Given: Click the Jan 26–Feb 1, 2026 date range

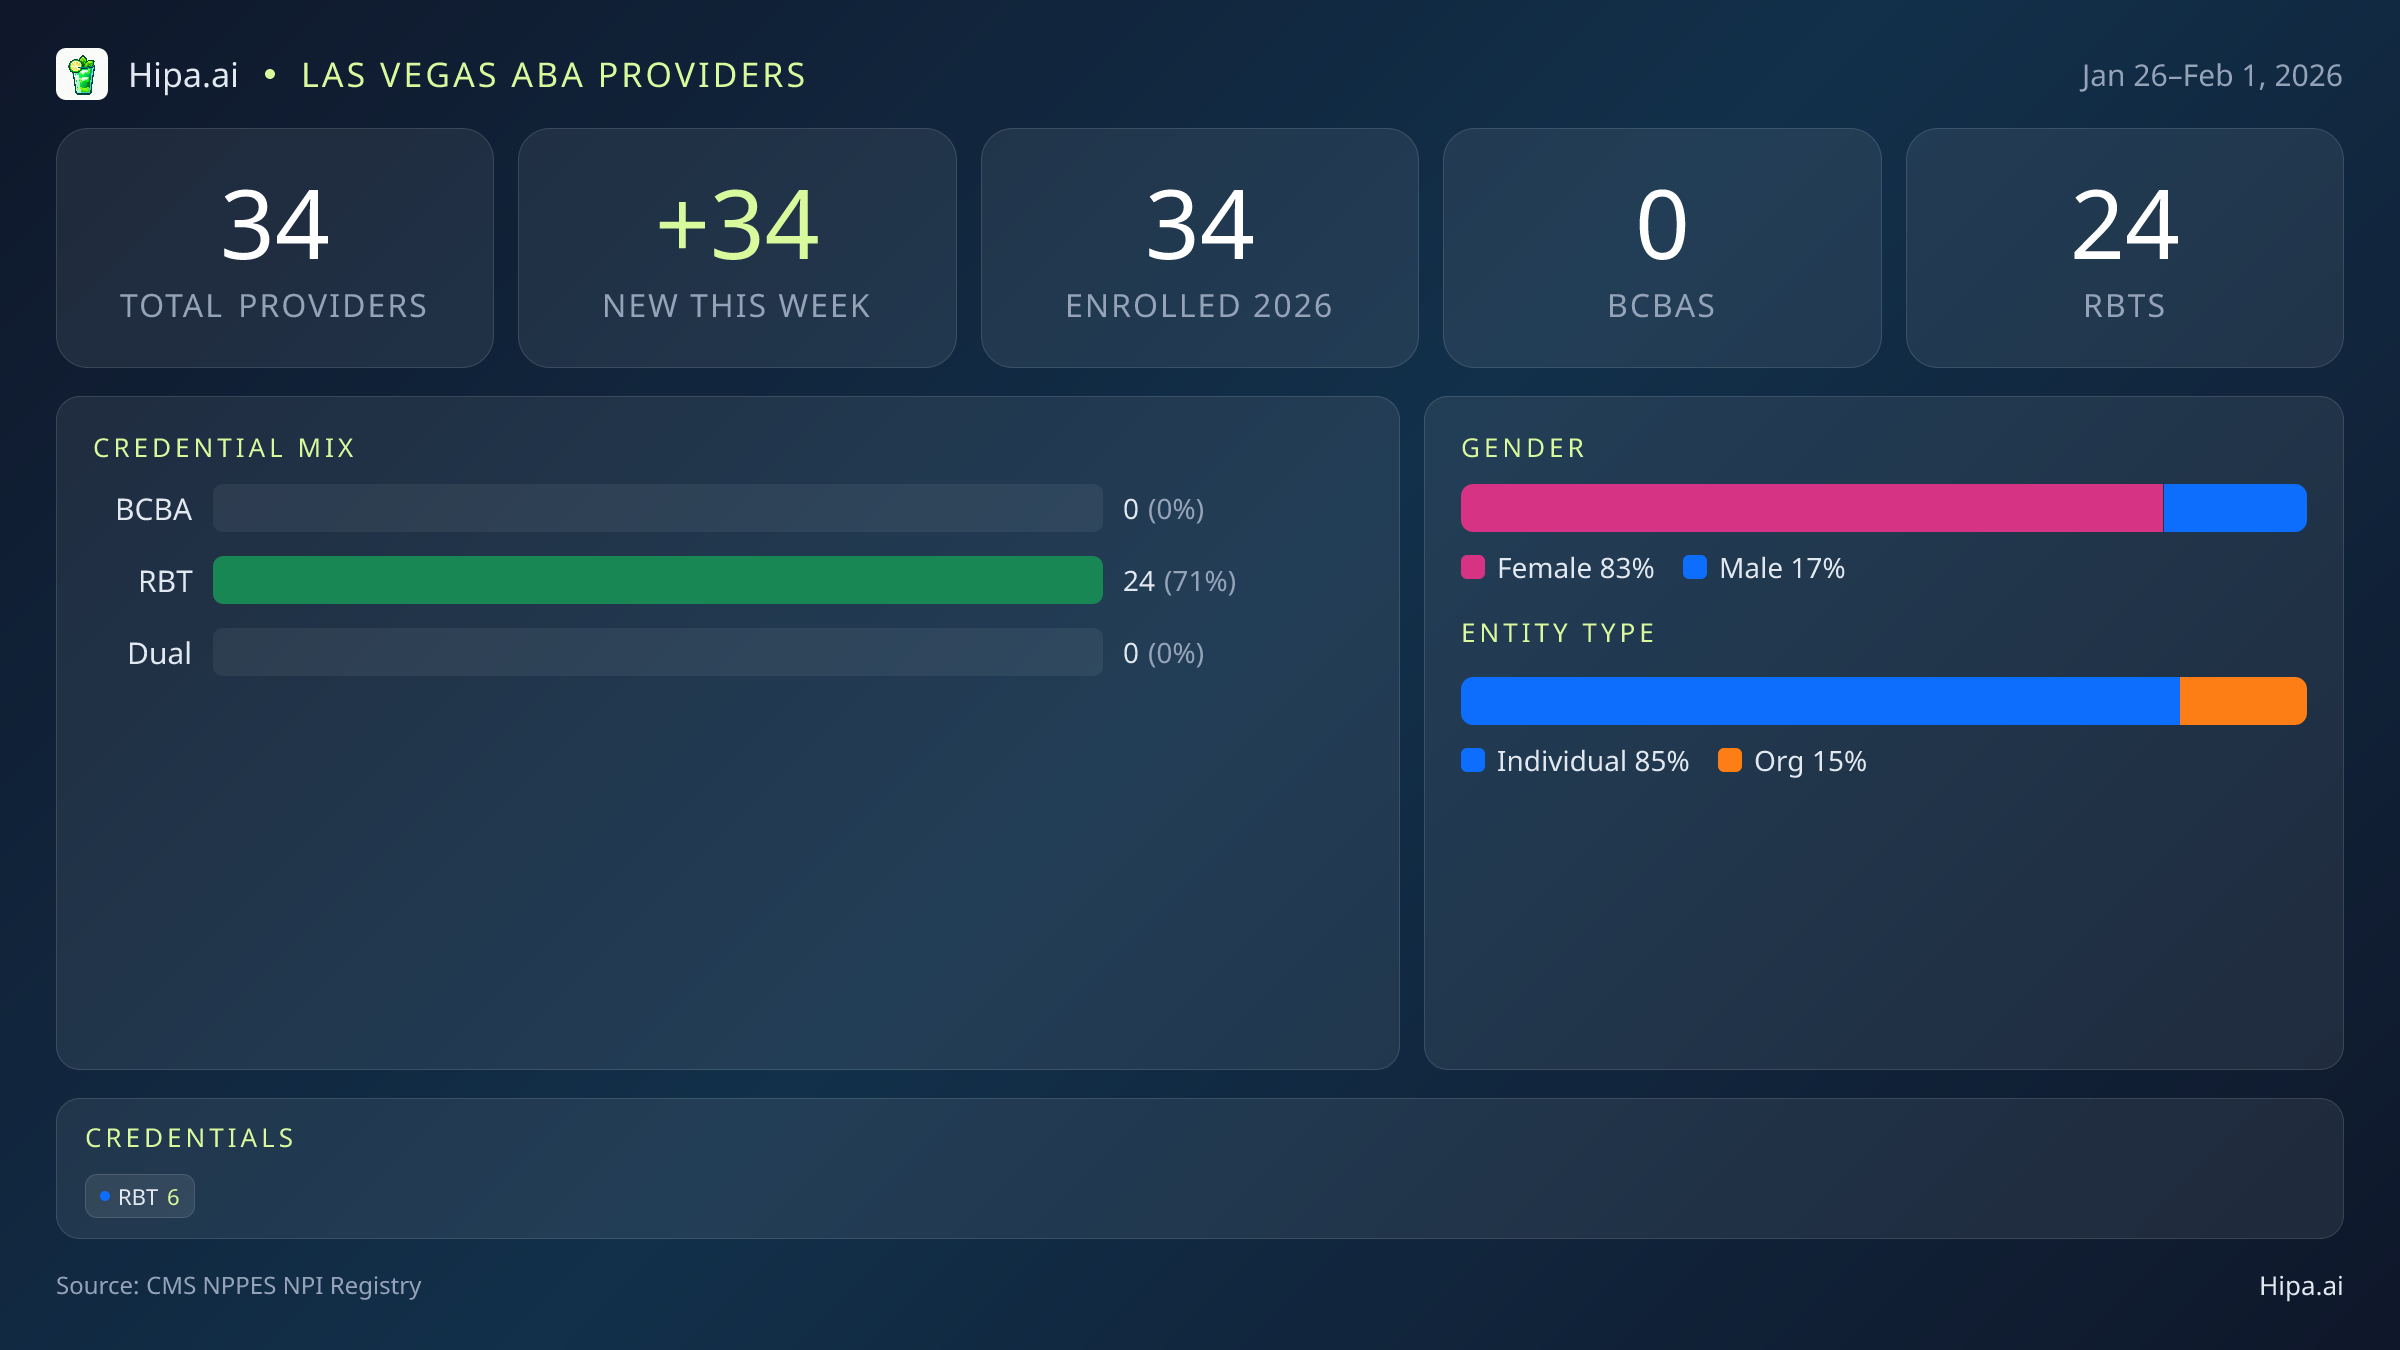Looking at the screenshot, I should [2211, 76].
